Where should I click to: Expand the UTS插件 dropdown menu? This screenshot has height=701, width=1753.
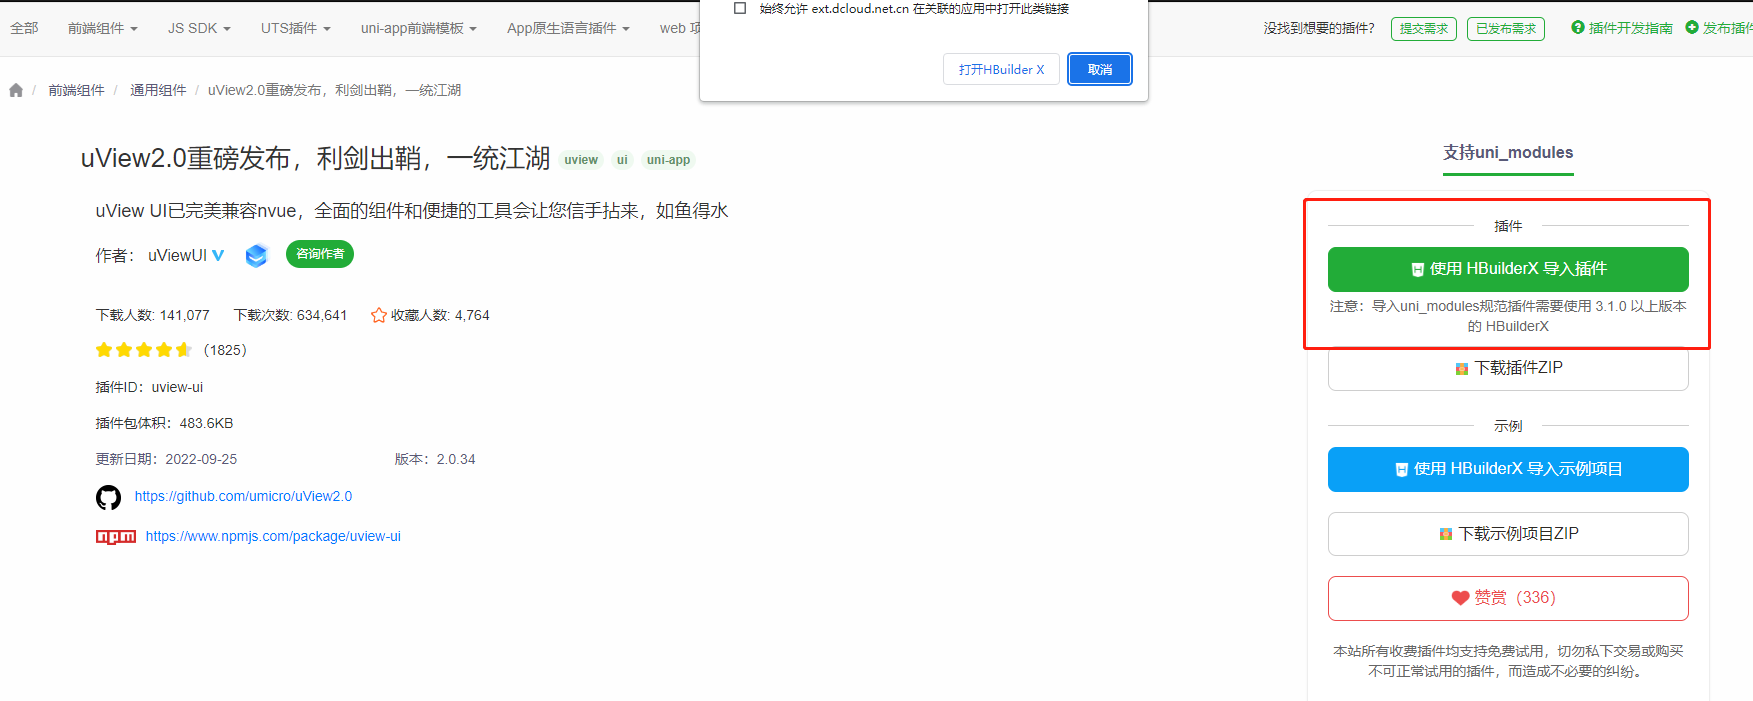pyautogui.click(x=296, y=28)
